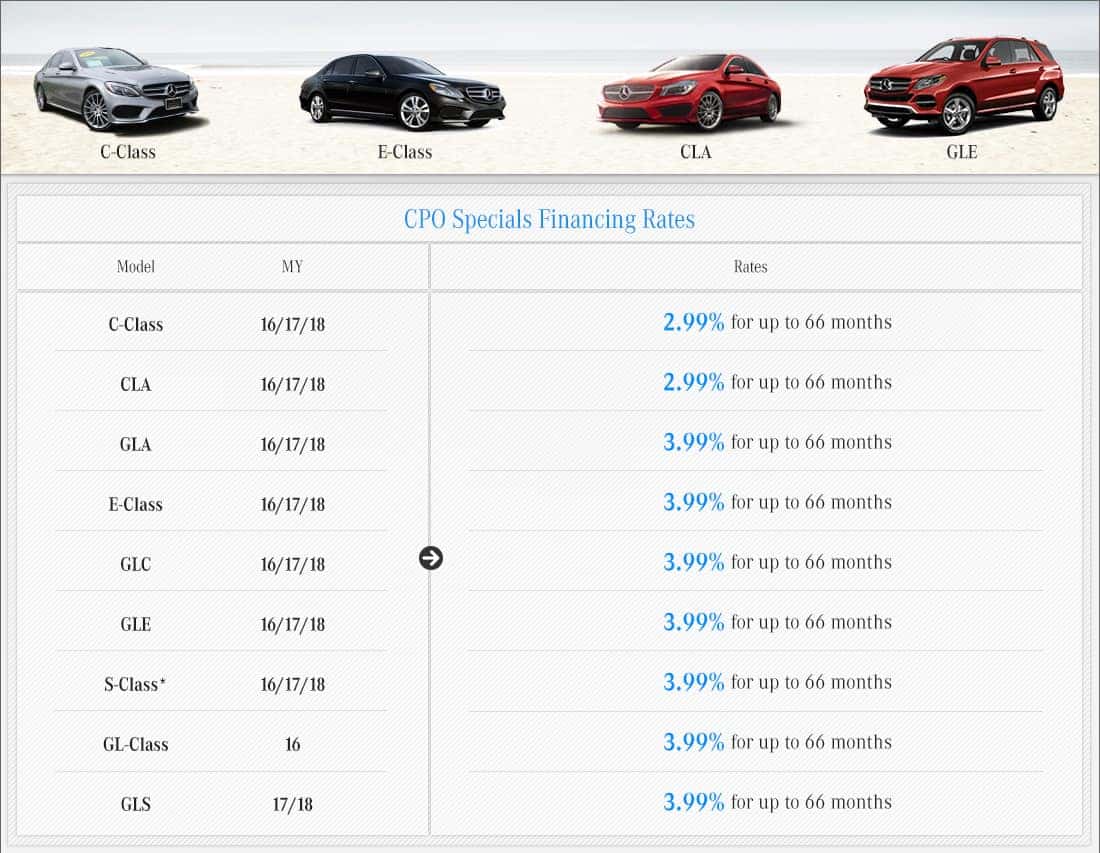
Task: Click "for up to 66 months" in the GLE row
Action: click(x=811, y=622)
